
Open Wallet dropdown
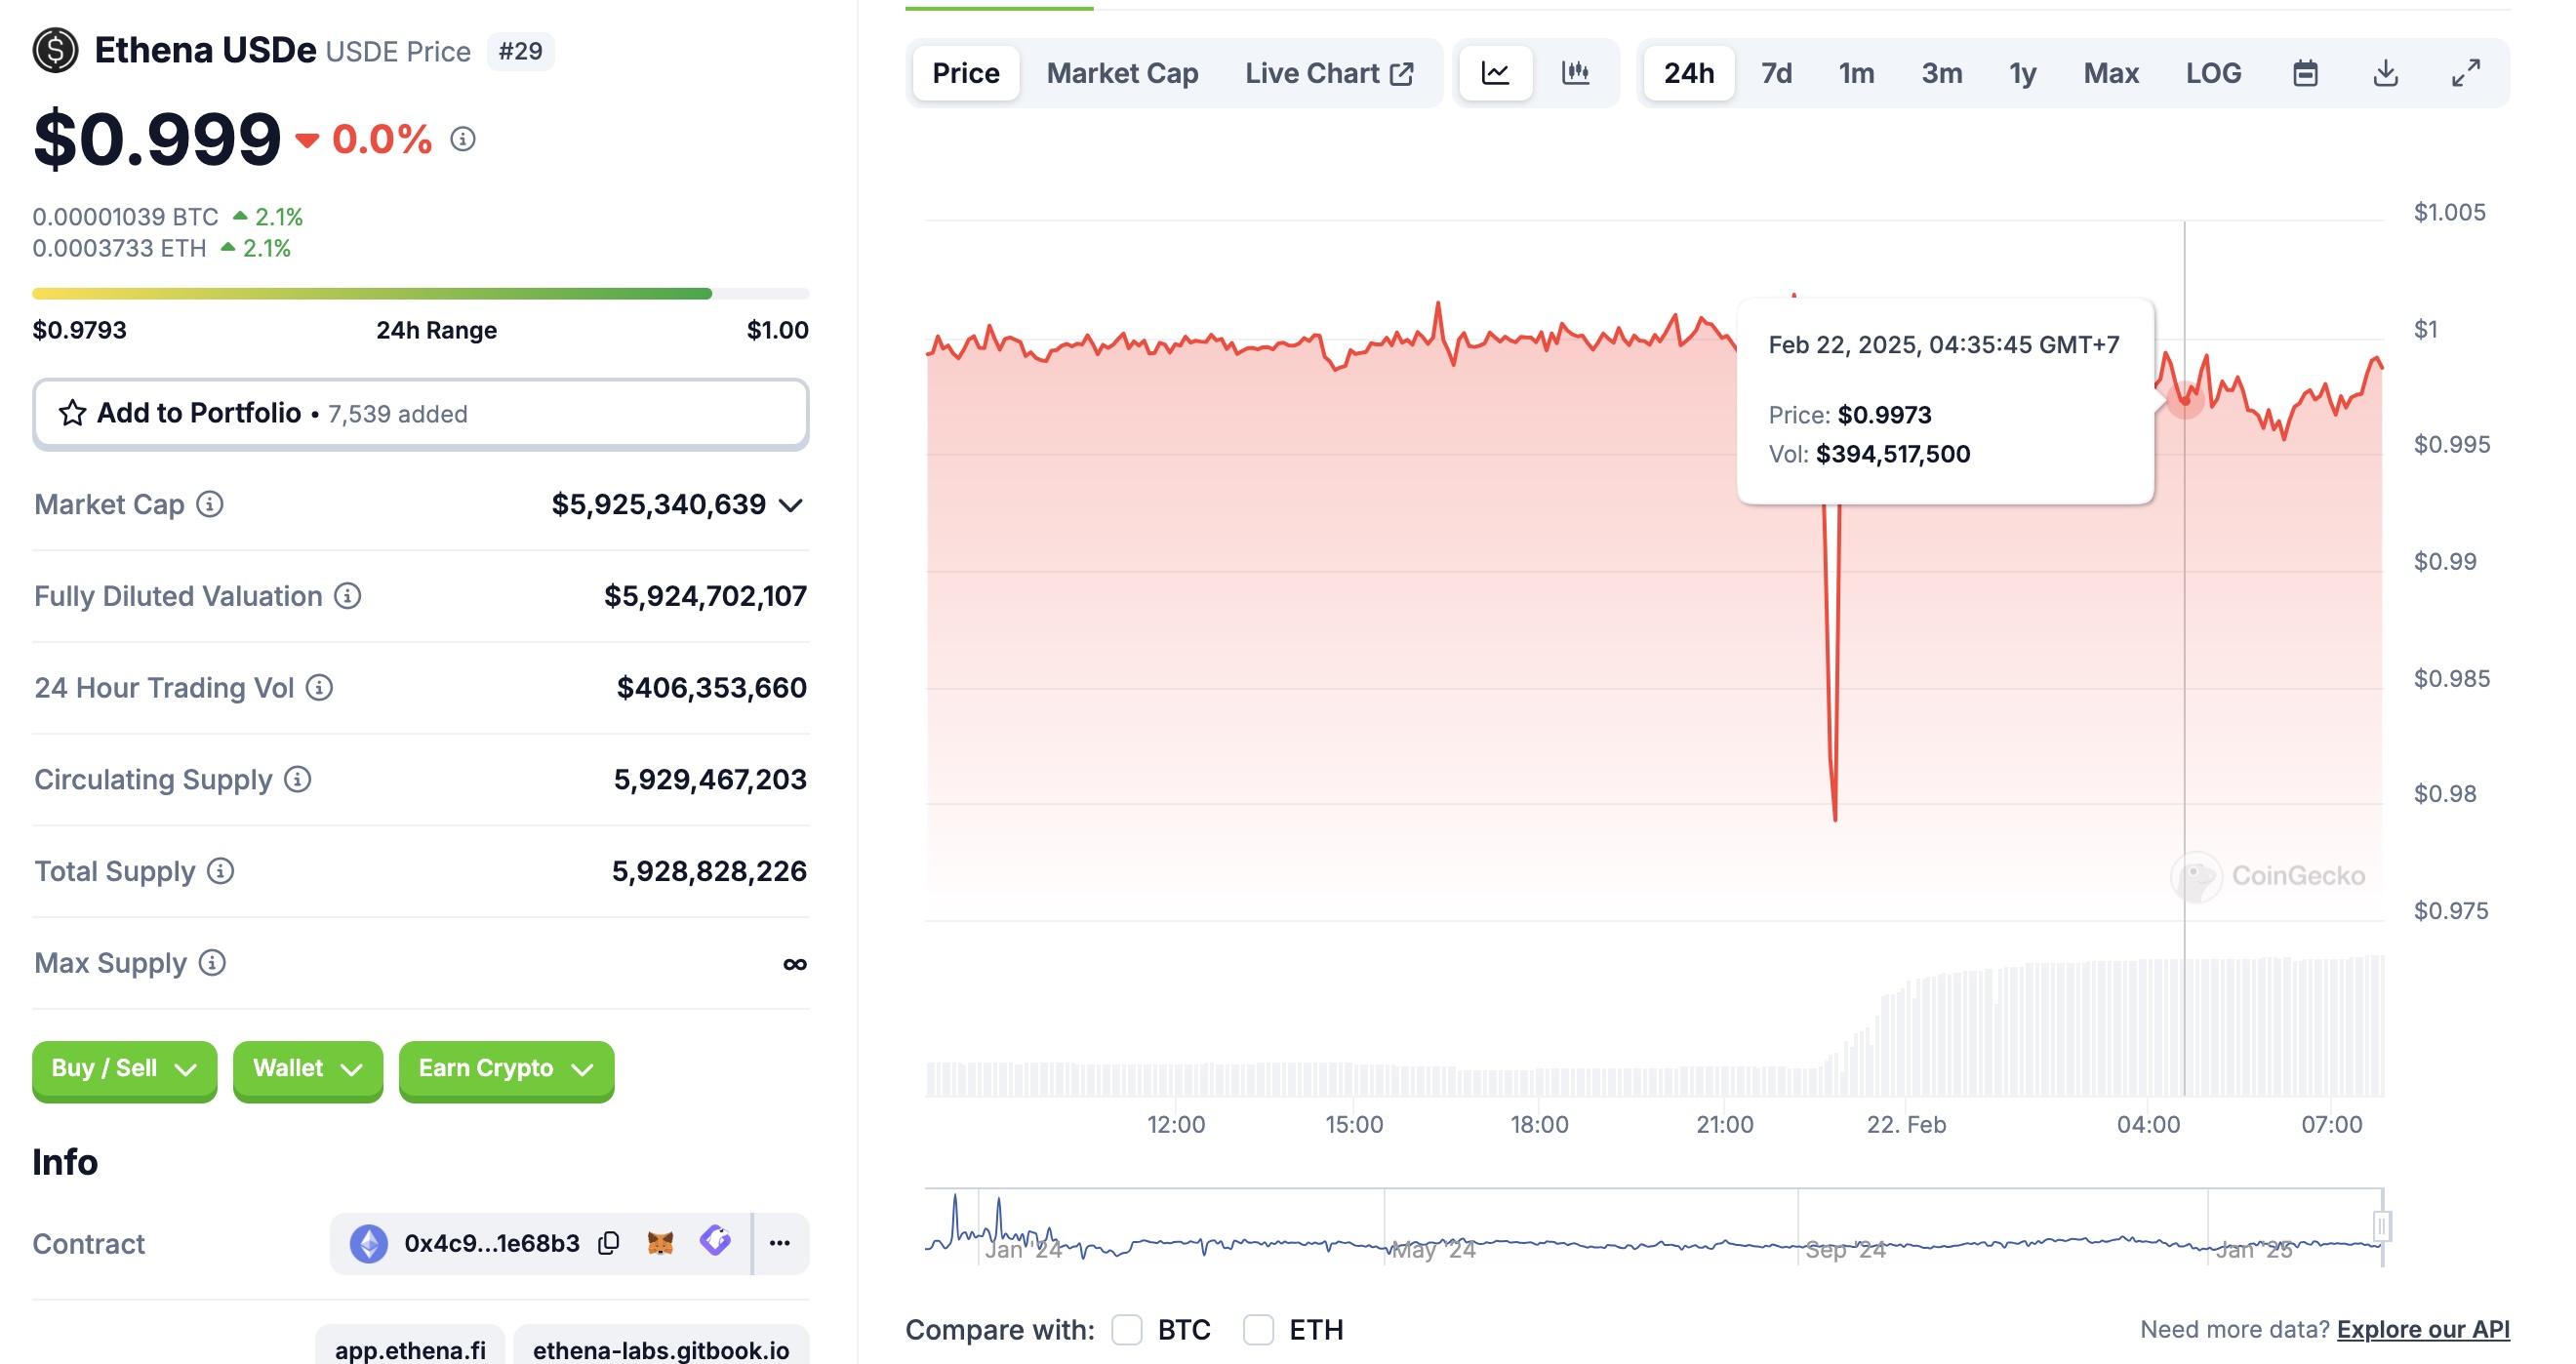click(x=308, y=1069)
